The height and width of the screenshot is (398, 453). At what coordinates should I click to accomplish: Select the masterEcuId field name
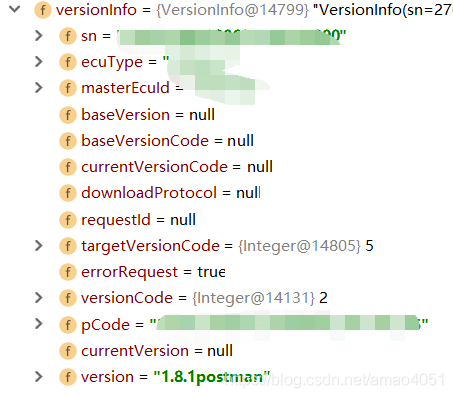click(x=125, y=88)
